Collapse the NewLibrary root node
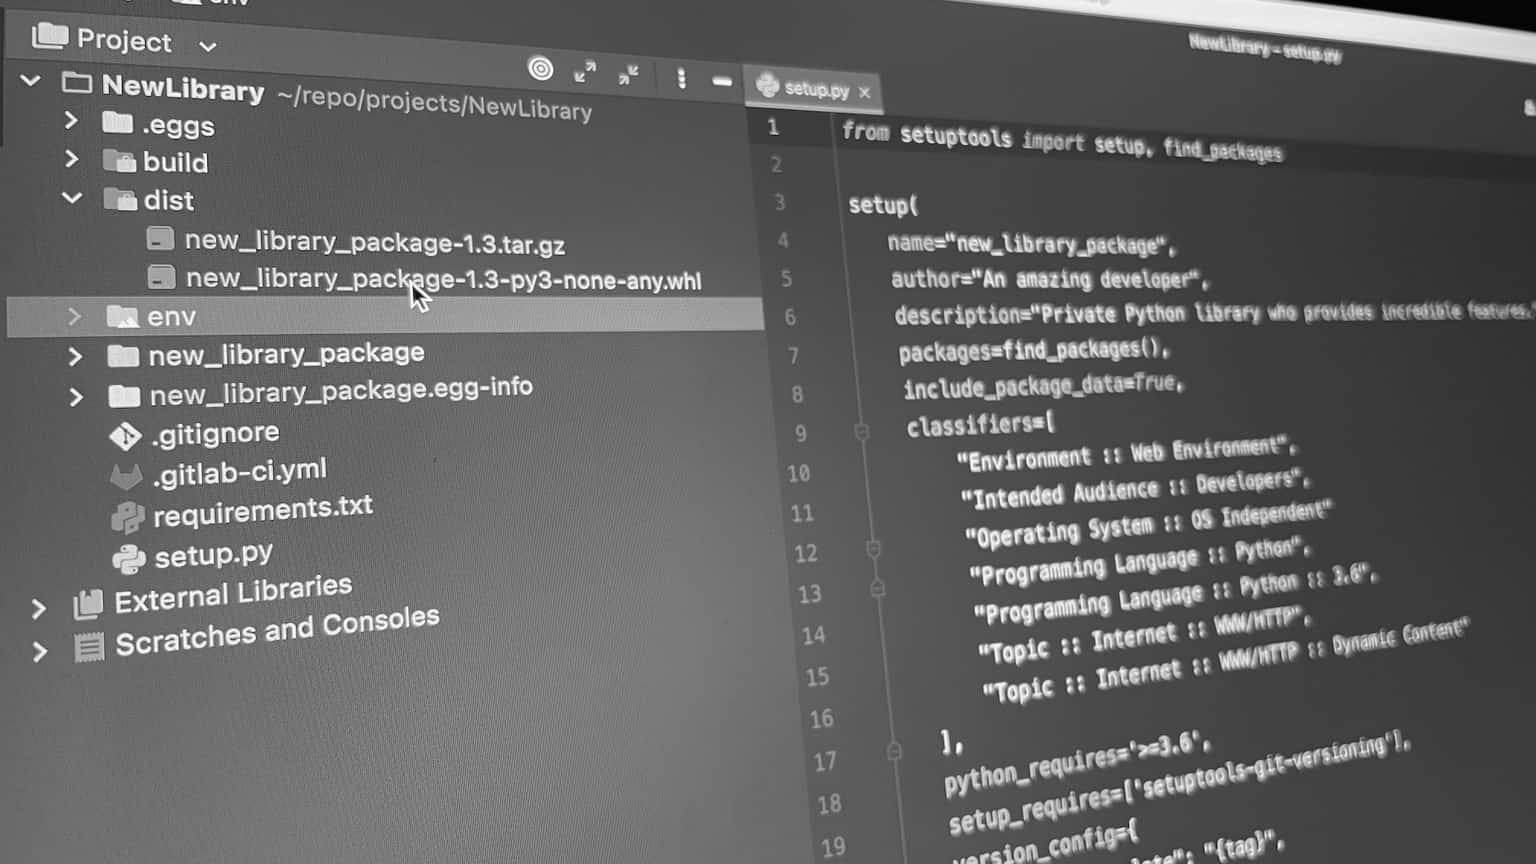1536x864 pixels. pyautogui.click(x=31, y=82)
